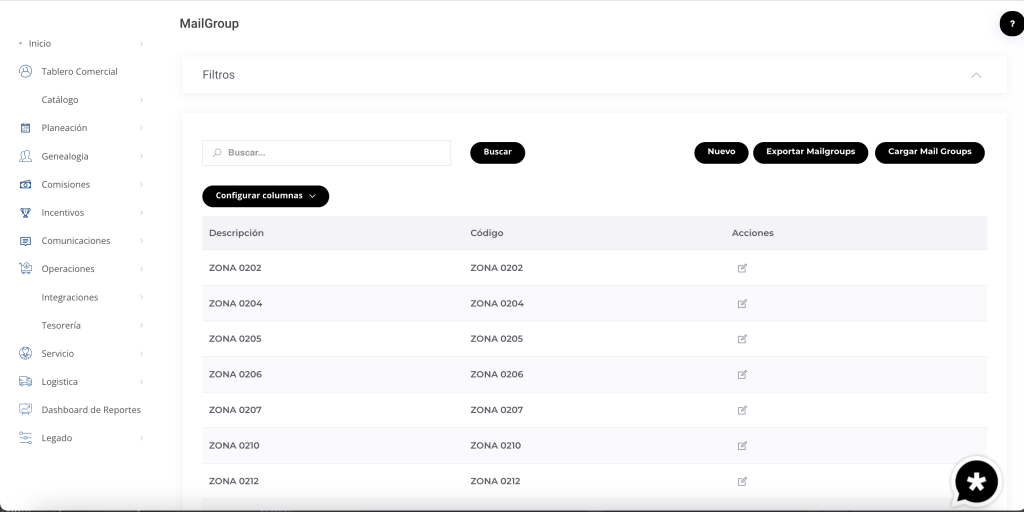
Task: Click the Exportar Mailgroups button
Action: coord(810,152)
